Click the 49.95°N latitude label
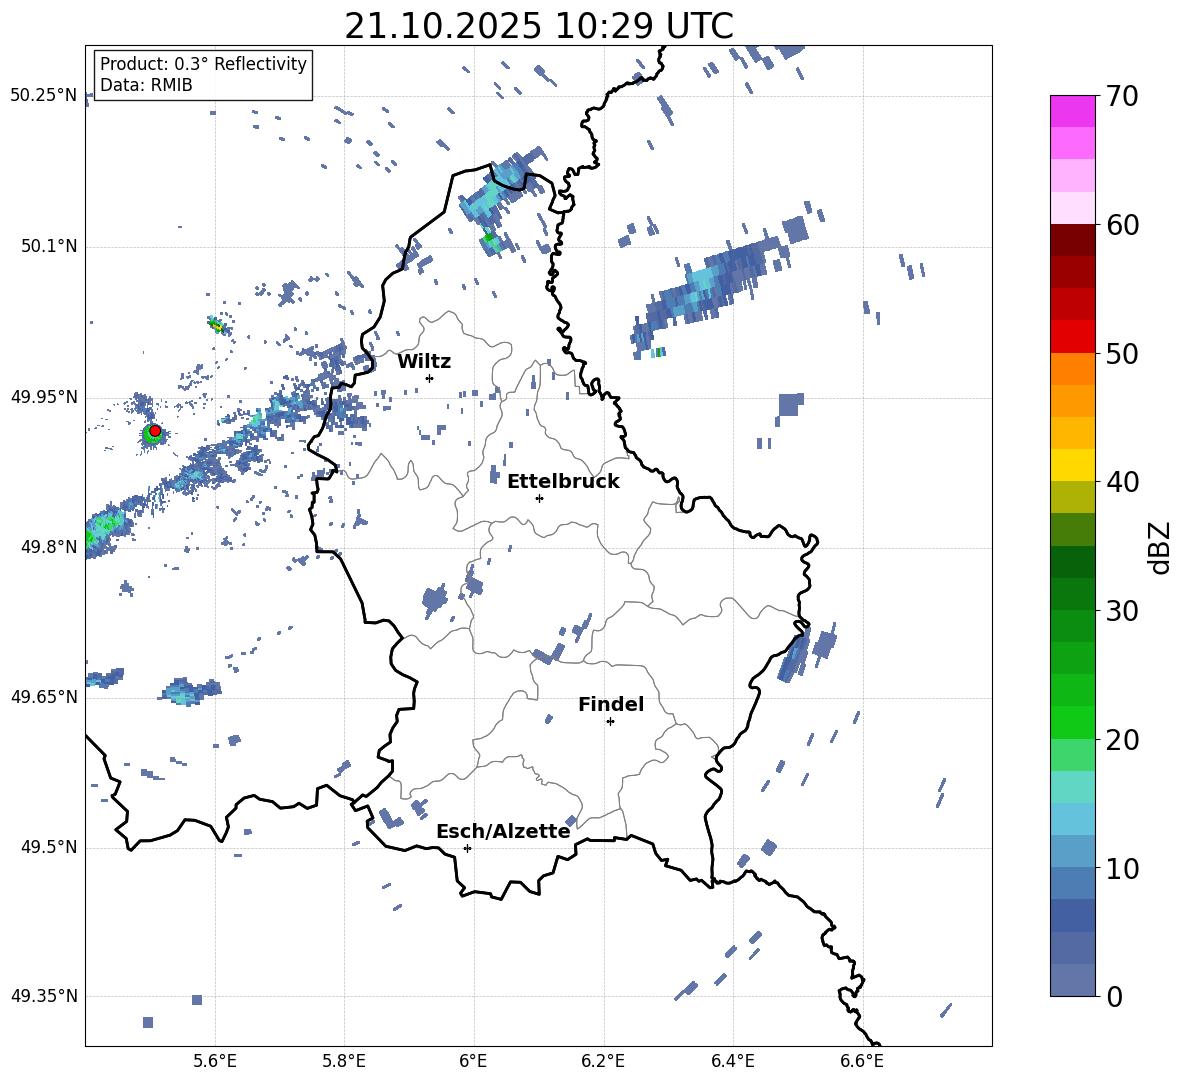The width and height of the screenshot is (1184, 1081). click(x=44, y=397)
